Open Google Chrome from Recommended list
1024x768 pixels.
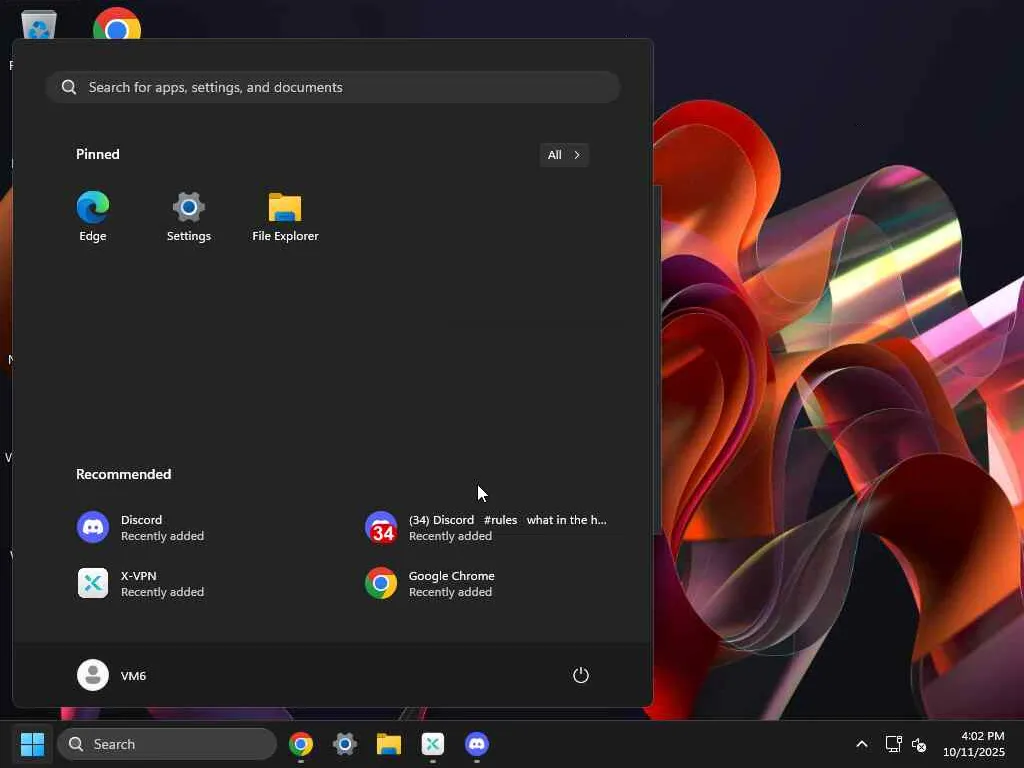[430, 584]
